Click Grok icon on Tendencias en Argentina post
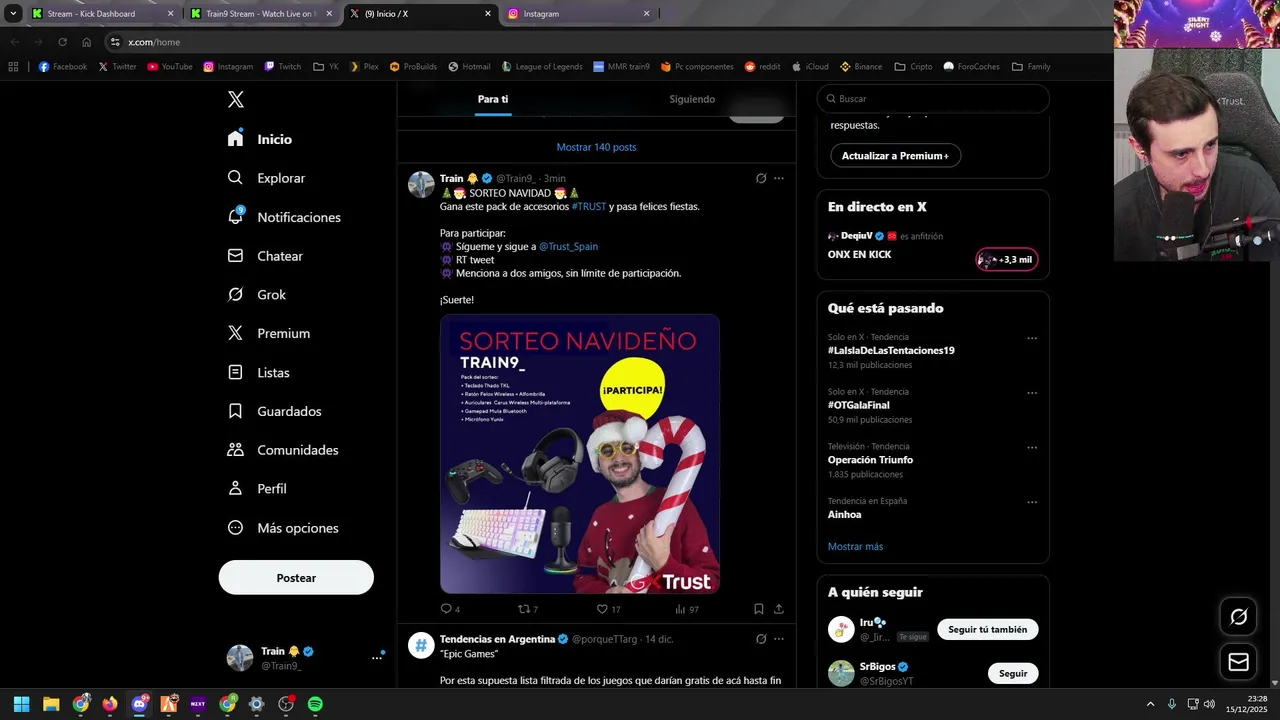Image resolution: width=1280 pixels, height=720 pixels. pyautogui.click(x=761, y=639)
